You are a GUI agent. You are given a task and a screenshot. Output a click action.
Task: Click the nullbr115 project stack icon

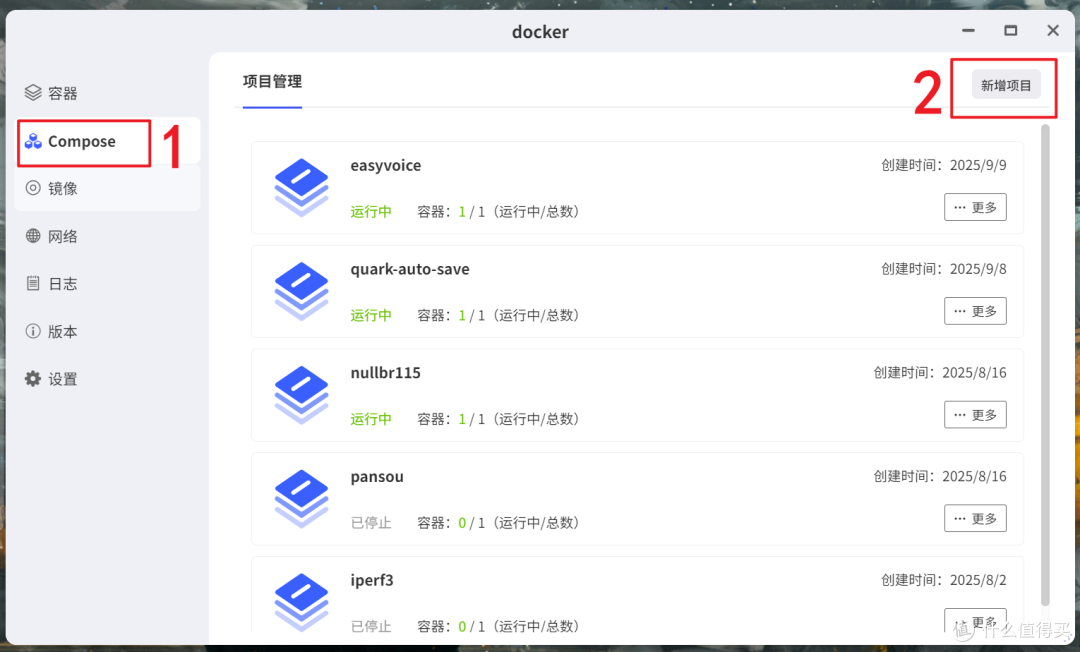pos(302,395)
